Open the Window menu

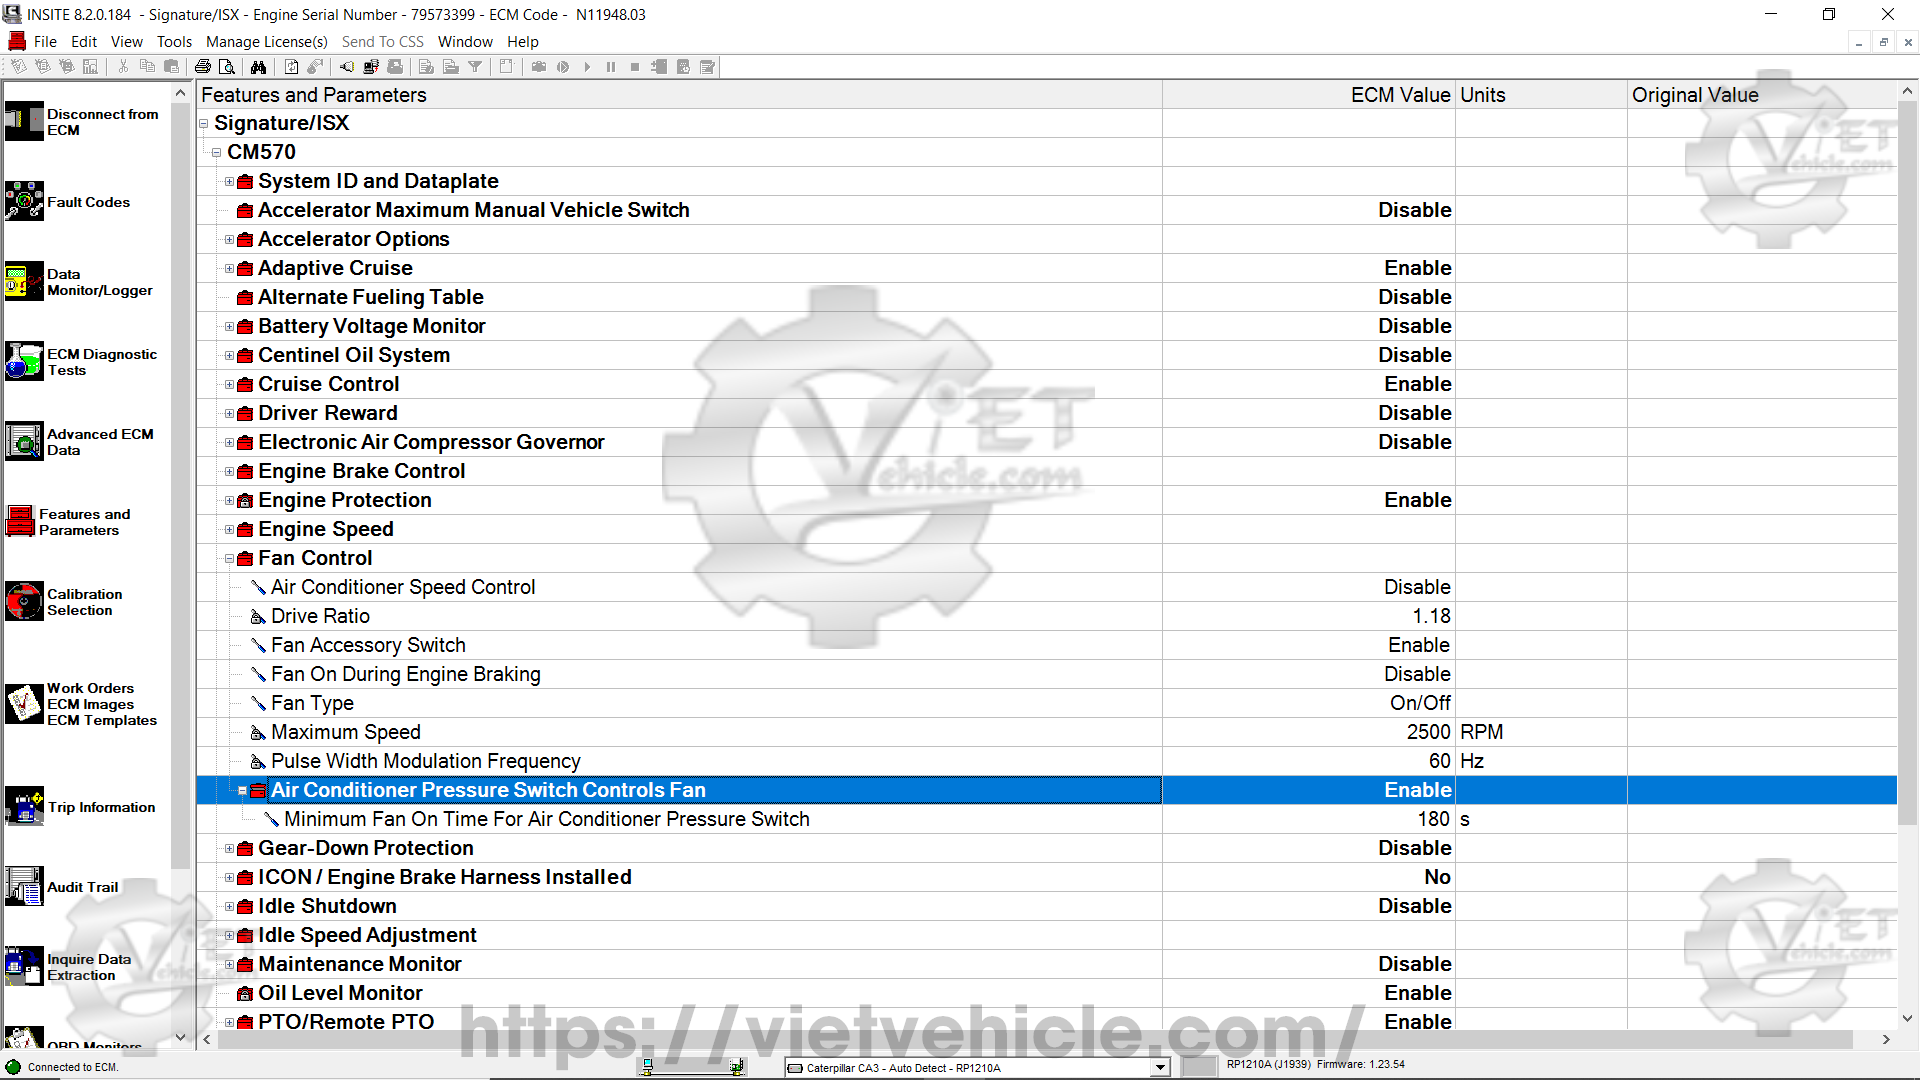[x=465, y=42]
